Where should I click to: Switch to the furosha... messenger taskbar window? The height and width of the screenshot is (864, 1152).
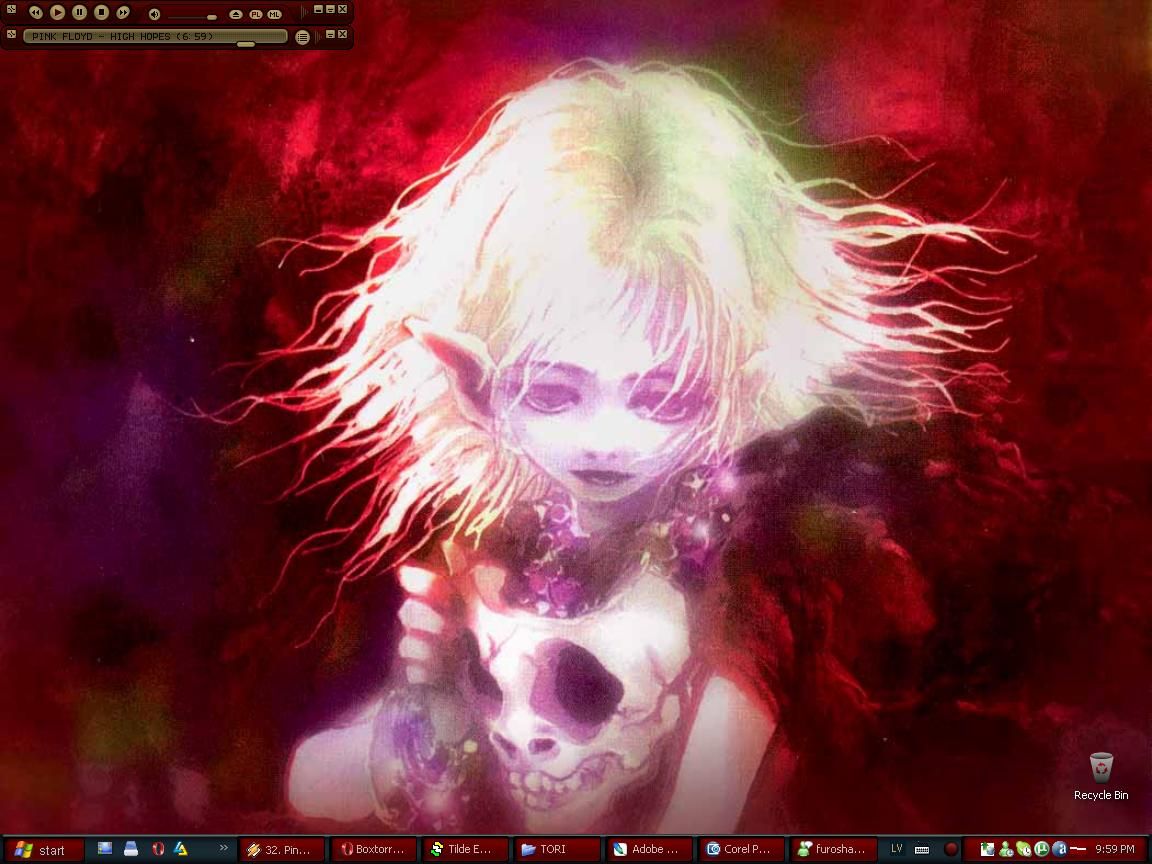pos(833,849)
